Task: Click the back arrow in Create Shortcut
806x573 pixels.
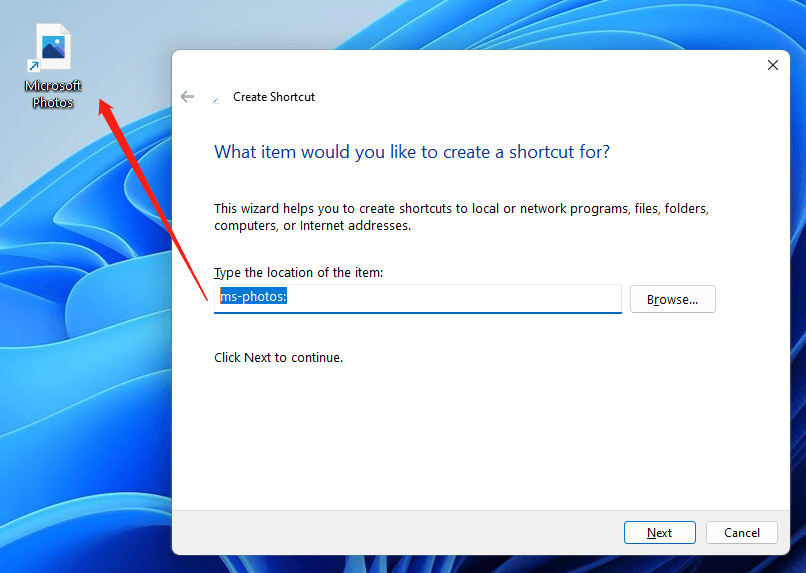Action: click(188, 97)
